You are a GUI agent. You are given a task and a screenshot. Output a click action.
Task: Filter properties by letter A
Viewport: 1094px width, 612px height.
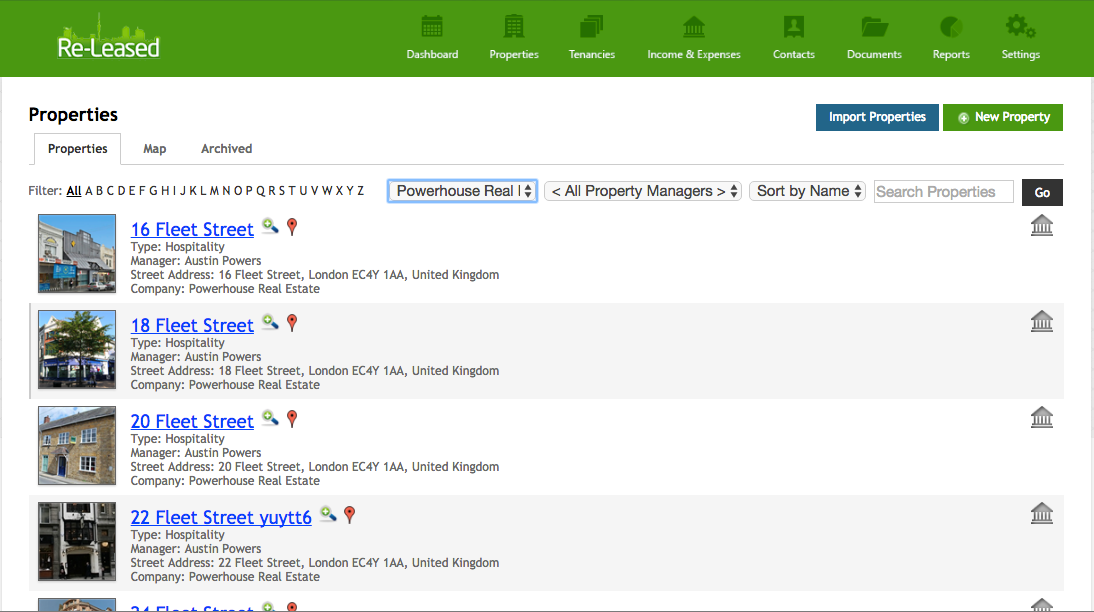coord(89,191)
